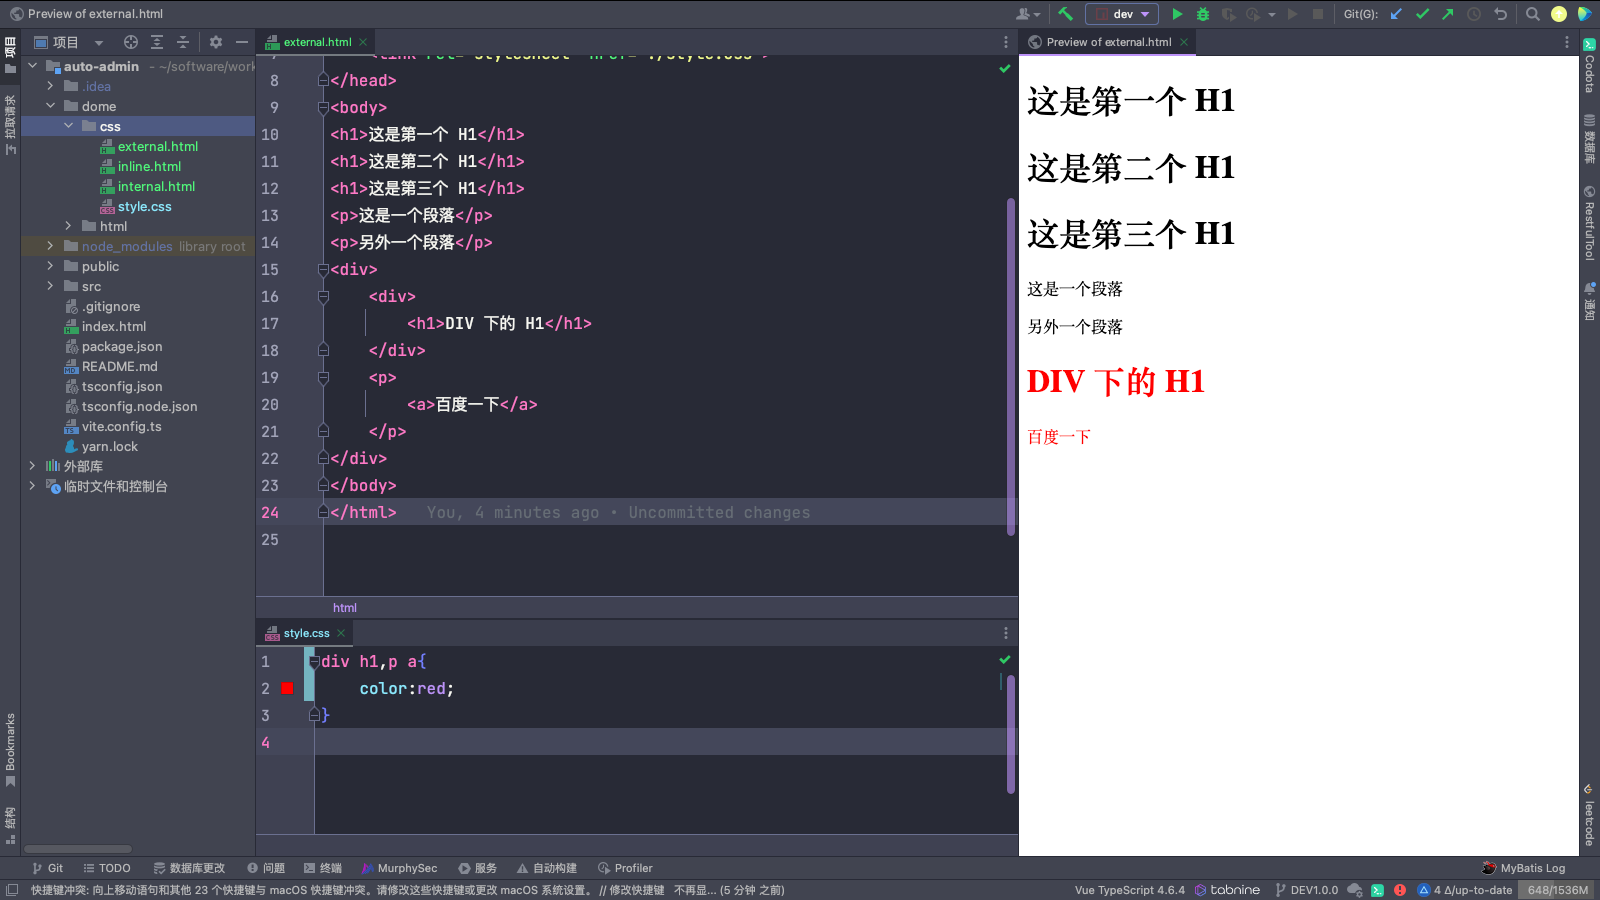Click Git push green arrow icon
Viewport: 1600px width, 900px height.
tap(1447, 14)
